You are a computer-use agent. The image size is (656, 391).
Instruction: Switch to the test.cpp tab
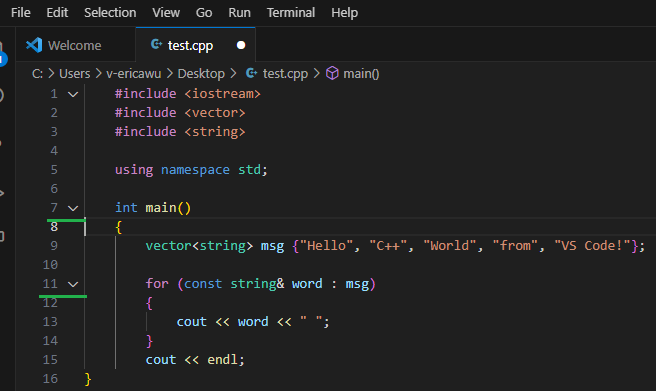[x=195, y=45]
